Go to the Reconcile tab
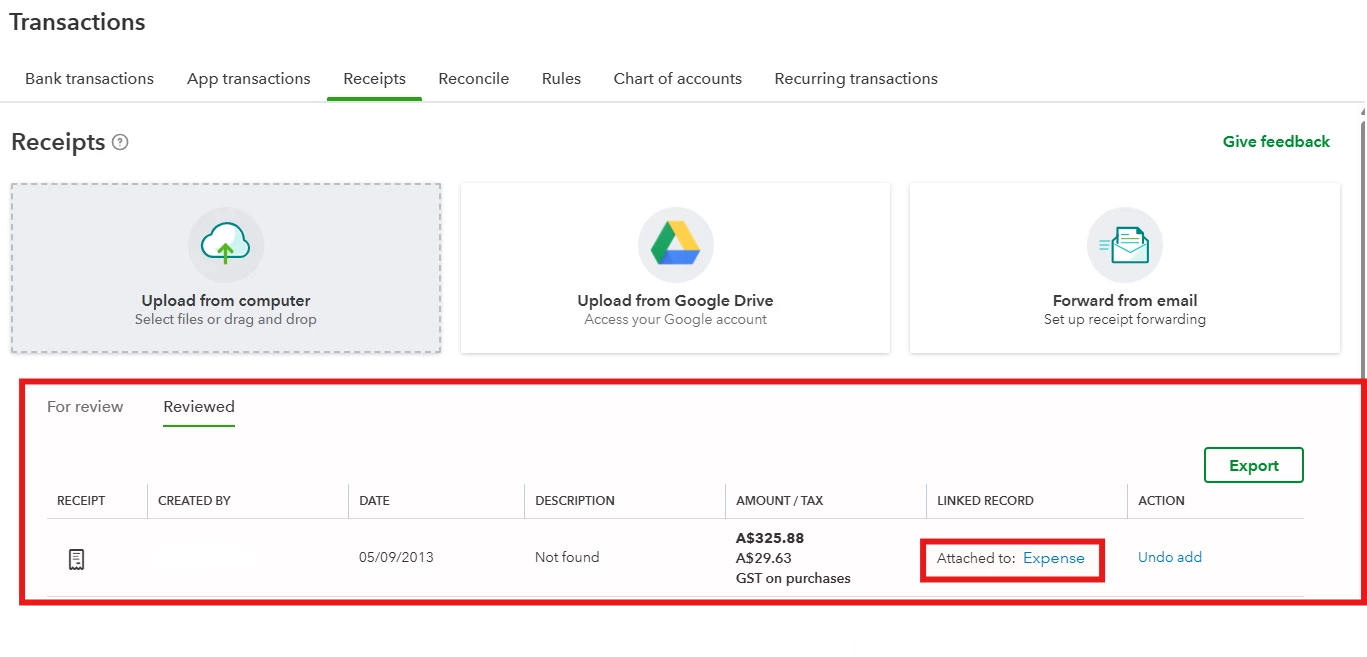Viewport: 1367px width, 657px height. [x=474, y=79]
